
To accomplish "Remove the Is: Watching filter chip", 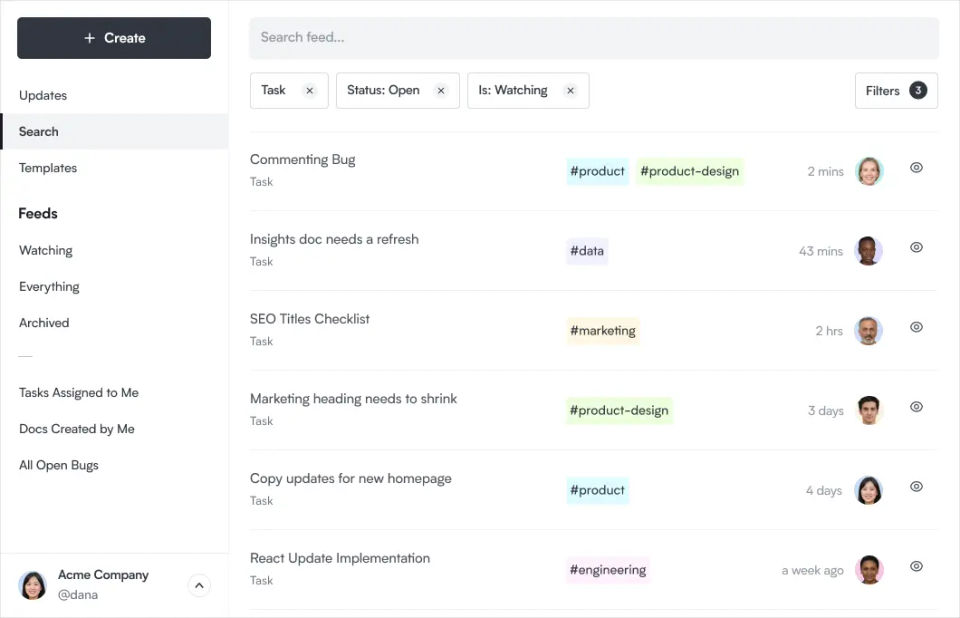I will click(x=570, y=91).
